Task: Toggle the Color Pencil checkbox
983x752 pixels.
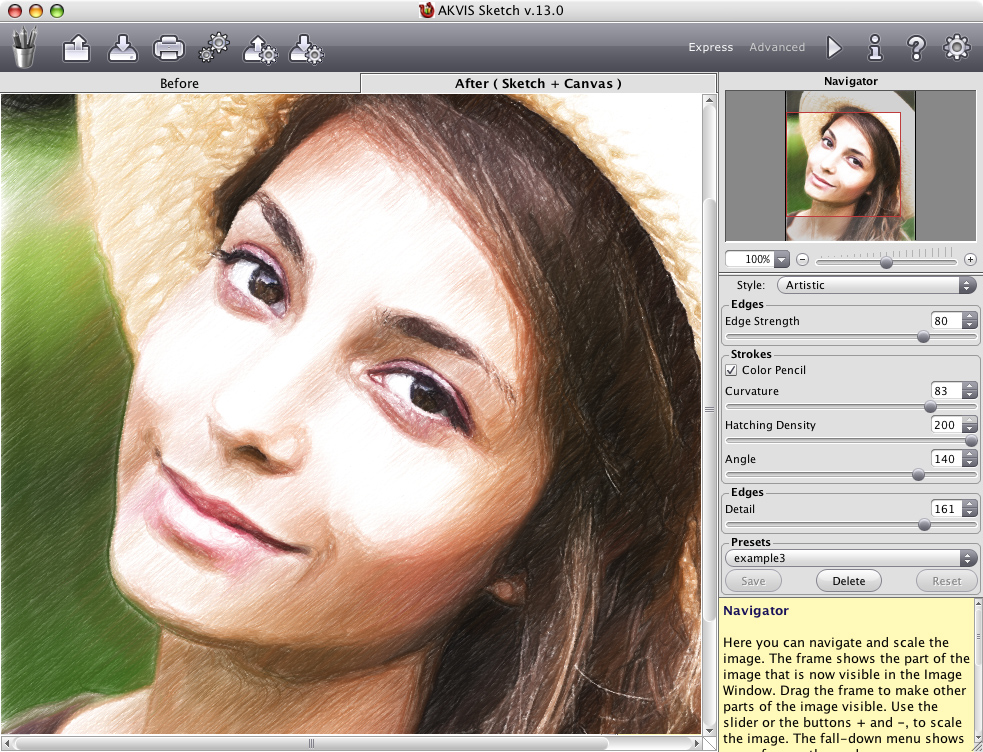Action: [732, 370]
